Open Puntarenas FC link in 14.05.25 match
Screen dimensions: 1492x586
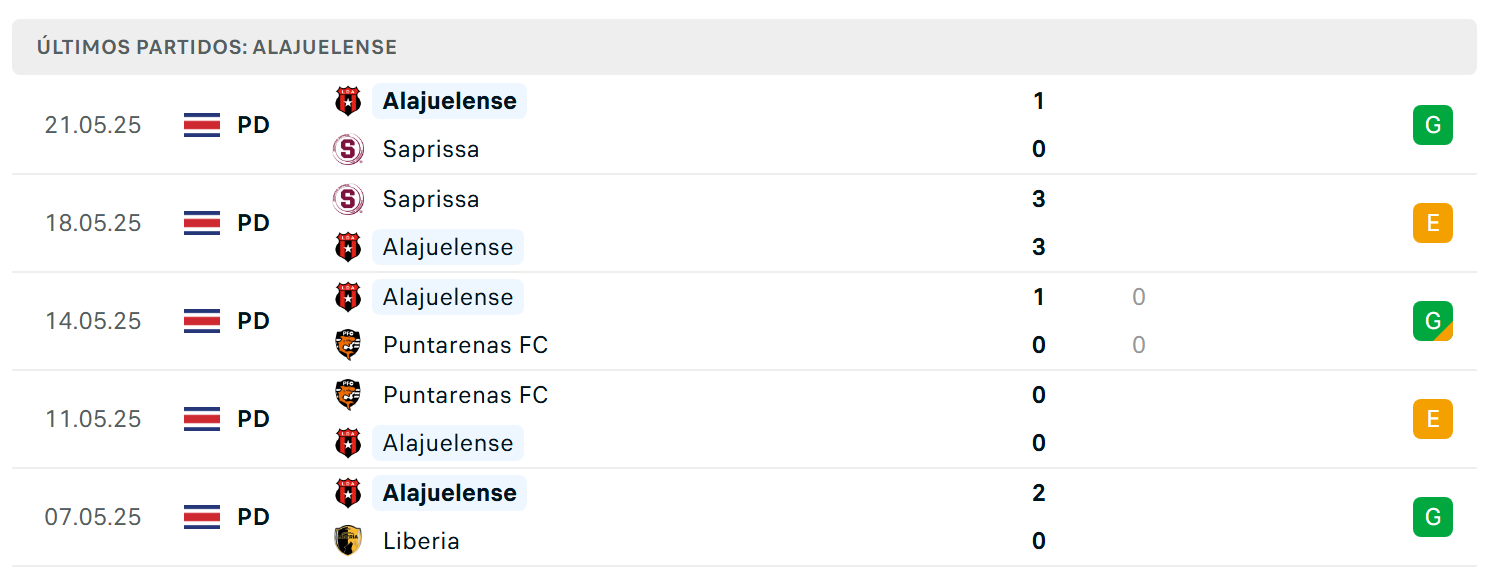465,345
